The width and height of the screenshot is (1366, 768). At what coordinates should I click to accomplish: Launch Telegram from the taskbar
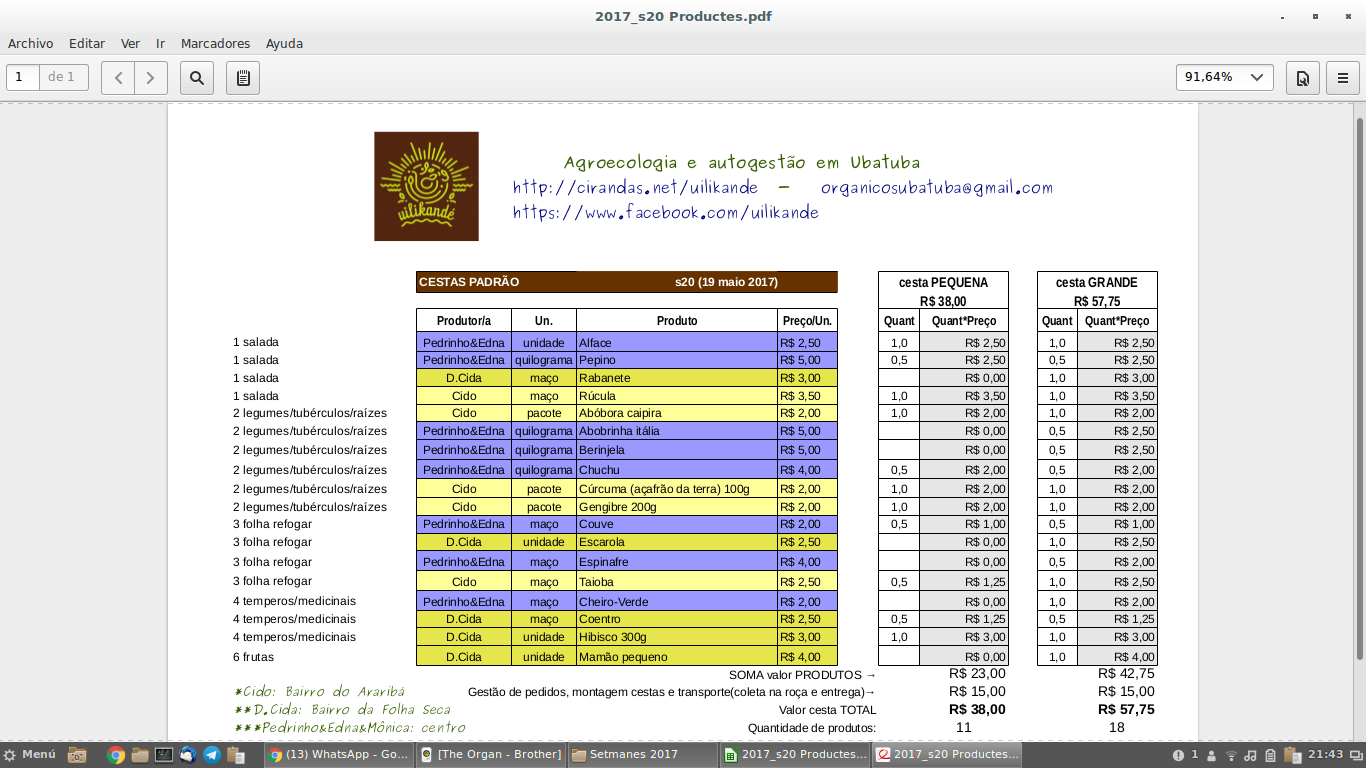[212, 755]
